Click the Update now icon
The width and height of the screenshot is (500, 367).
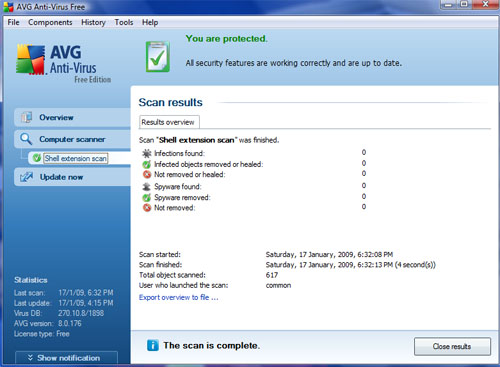(26, 177)
